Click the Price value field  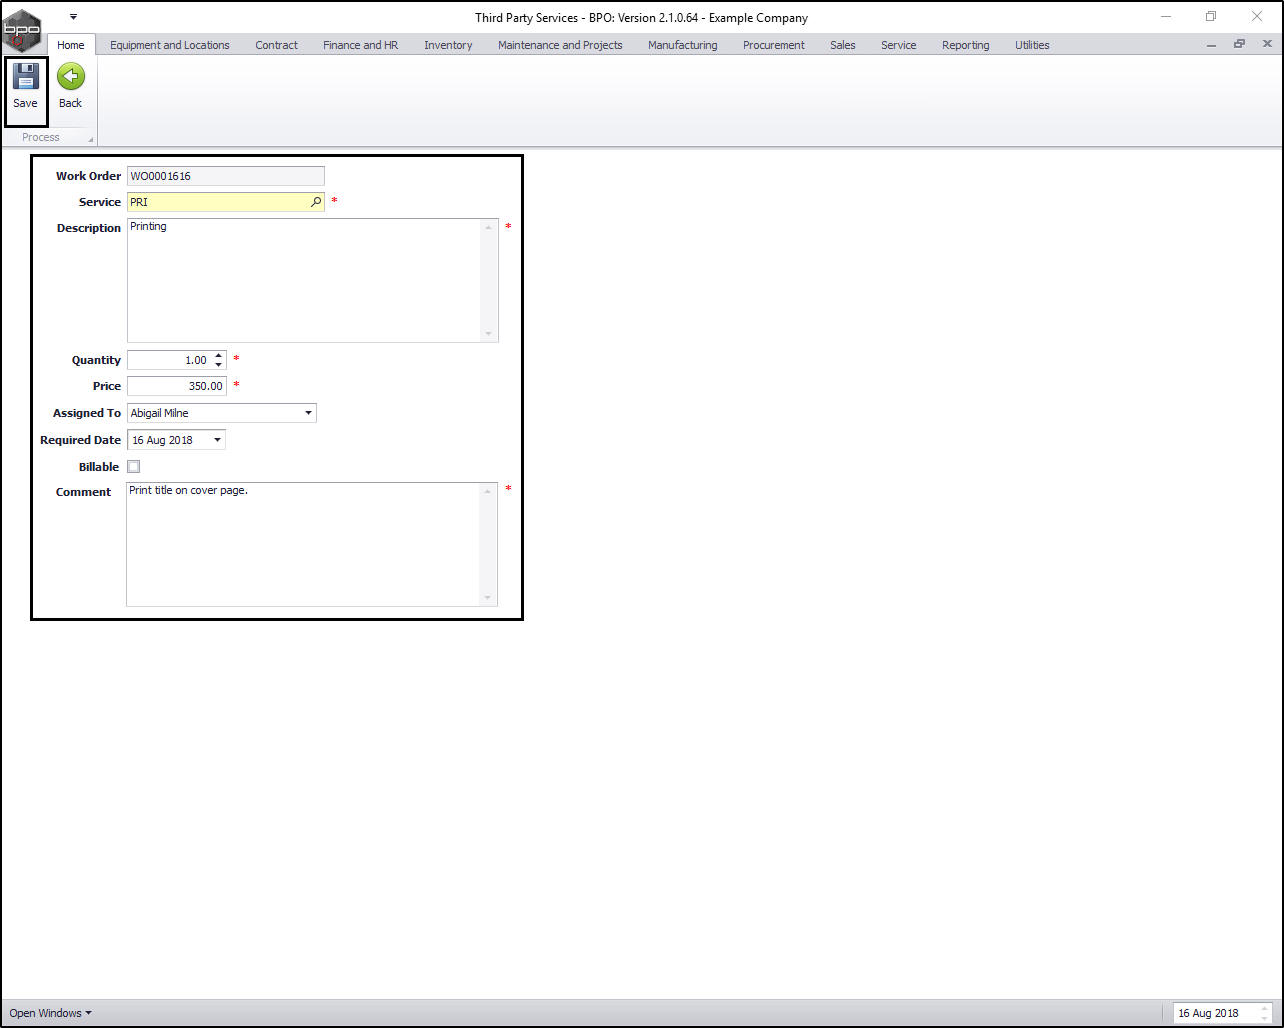click(x=177, y=386)
